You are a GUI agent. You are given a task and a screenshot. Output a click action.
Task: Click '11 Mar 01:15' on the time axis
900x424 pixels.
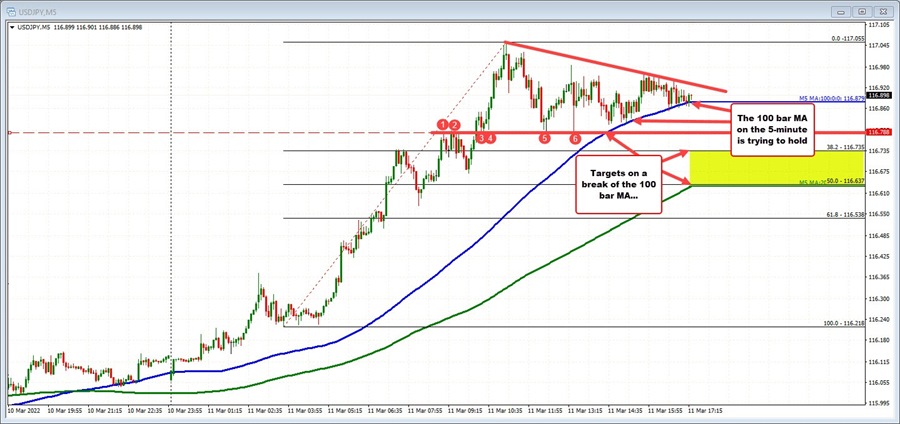[223, 411]
